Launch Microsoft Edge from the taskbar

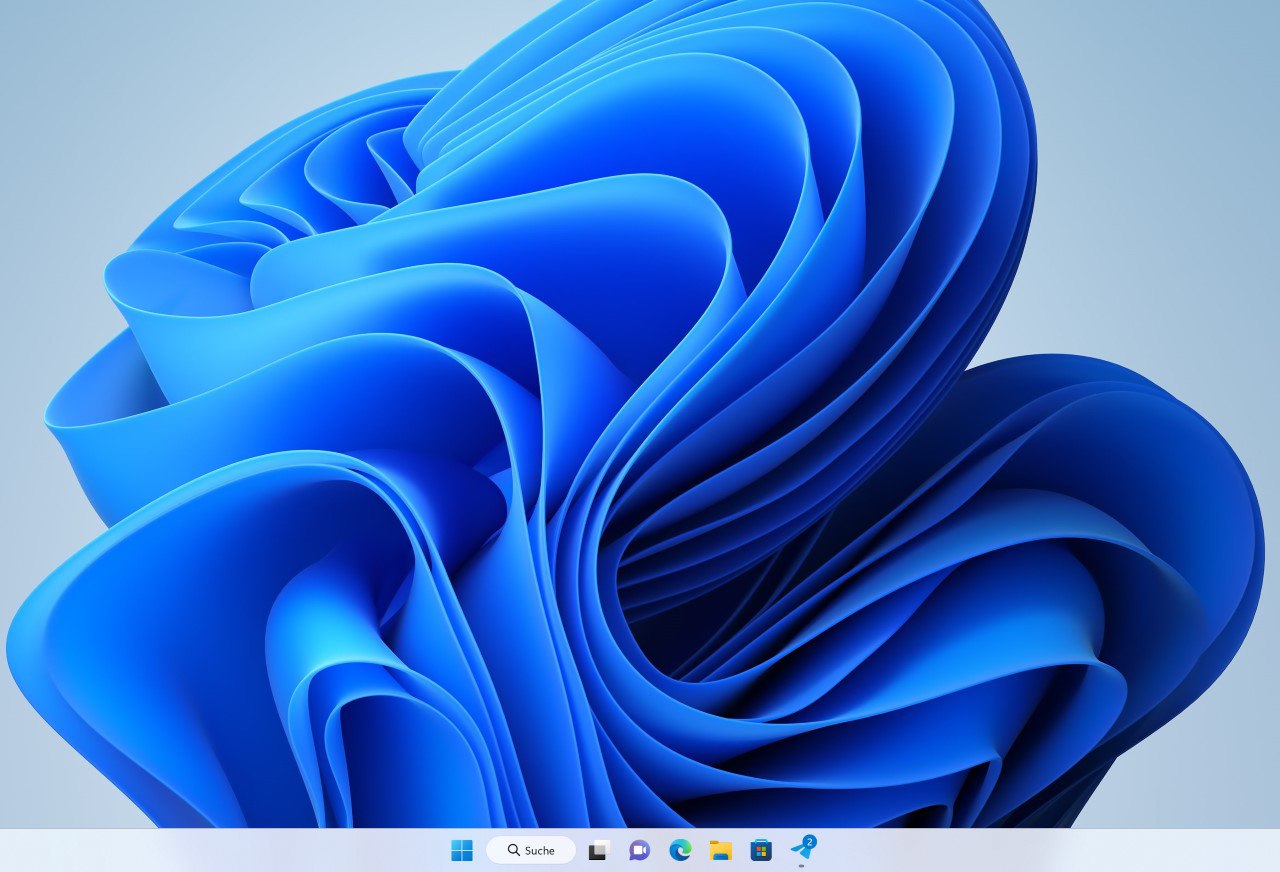(x=681, y=850)
